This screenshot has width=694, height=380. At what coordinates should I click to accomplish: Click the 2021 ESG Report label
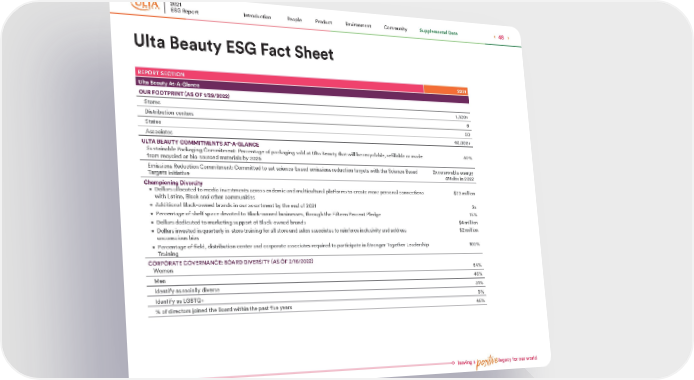point(184,8)
